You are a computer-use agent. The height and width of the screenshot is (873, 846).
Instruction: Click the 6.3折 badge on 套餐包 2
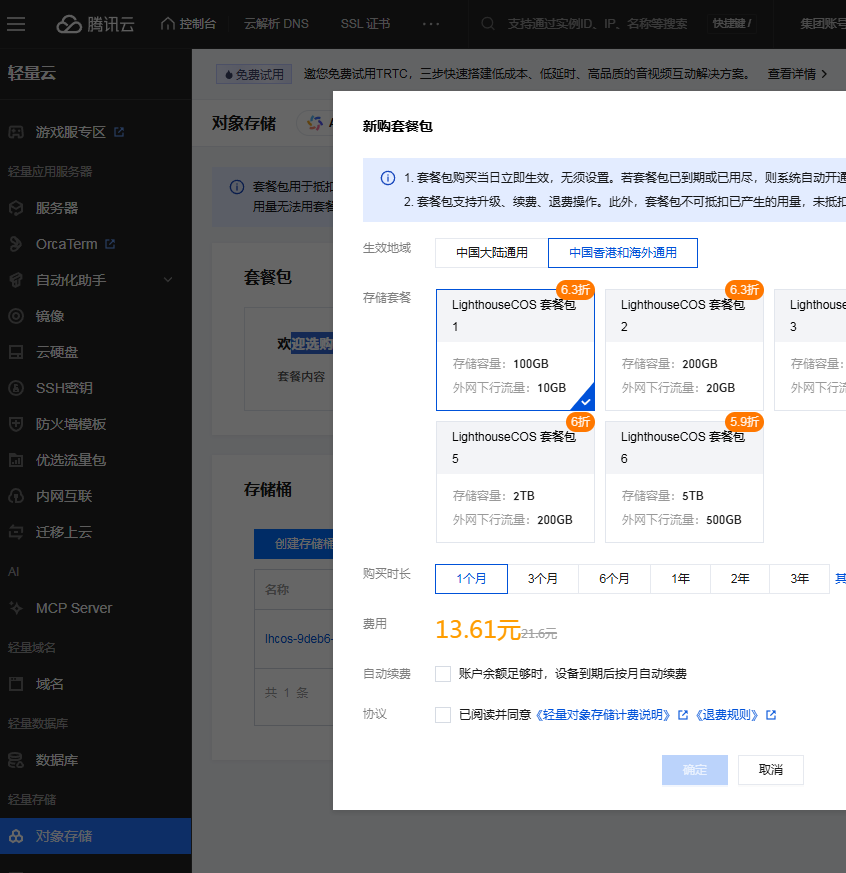(744, 290)
